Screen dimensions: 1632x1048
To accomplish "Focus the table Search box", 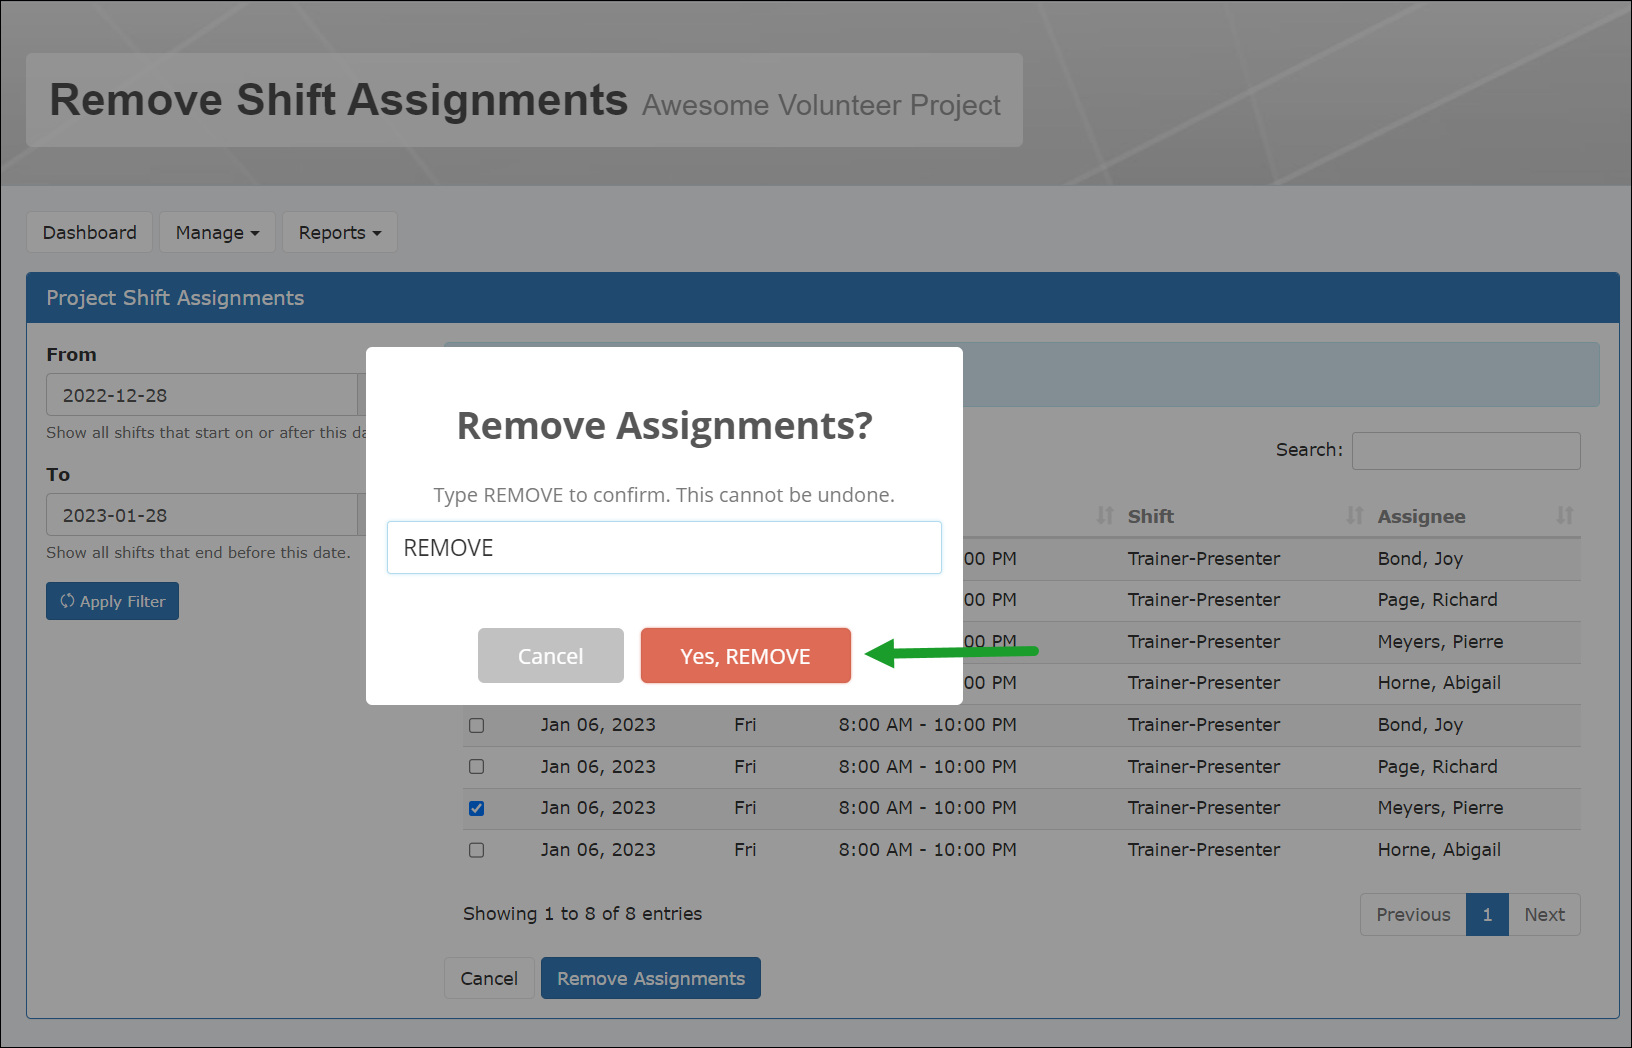I will tap(1466, 451).
